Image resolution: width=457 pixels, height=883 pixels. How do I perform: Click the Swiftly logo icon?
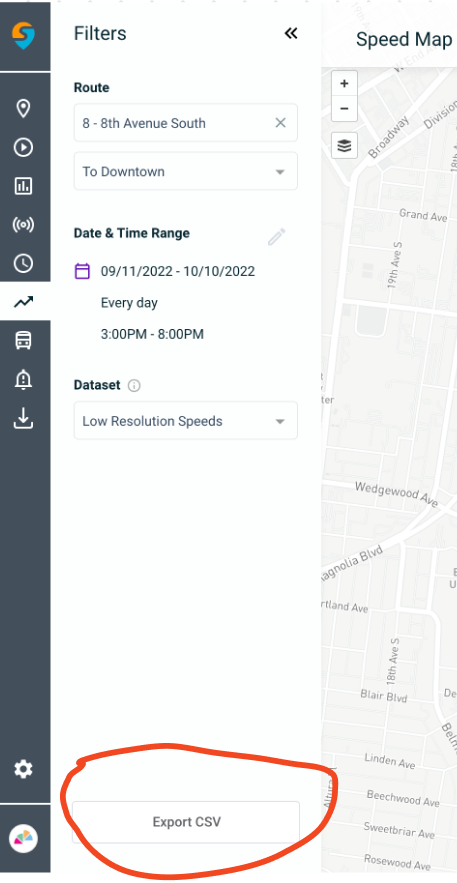pos(24,35)
